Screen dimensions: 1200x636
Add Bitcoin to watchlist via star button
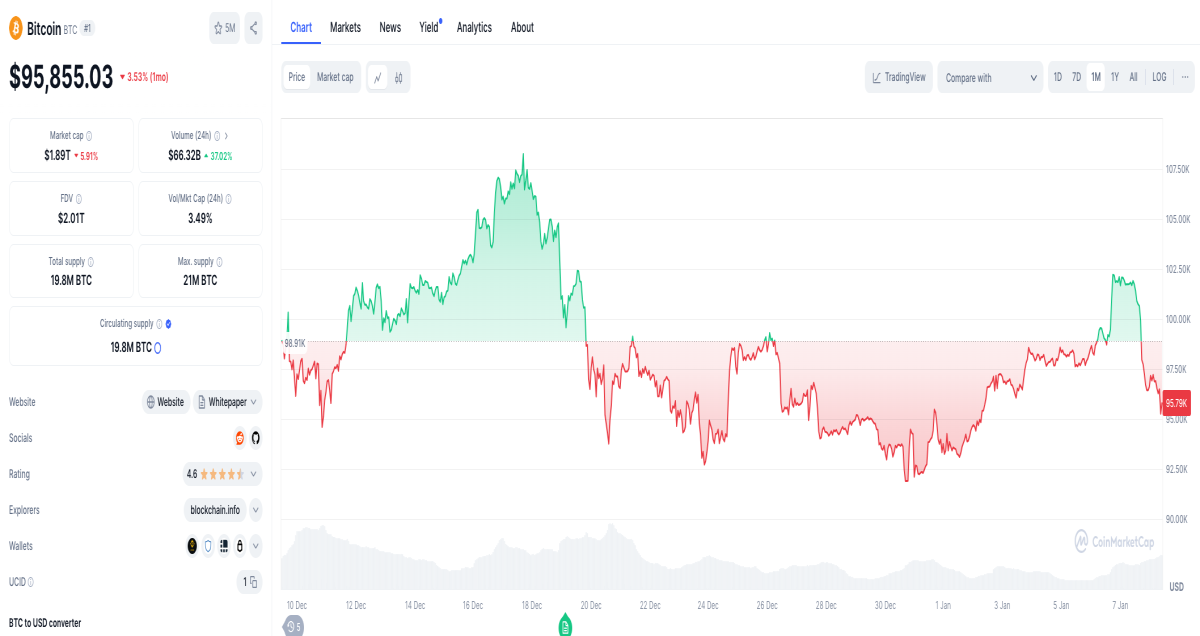click(225, 28)
